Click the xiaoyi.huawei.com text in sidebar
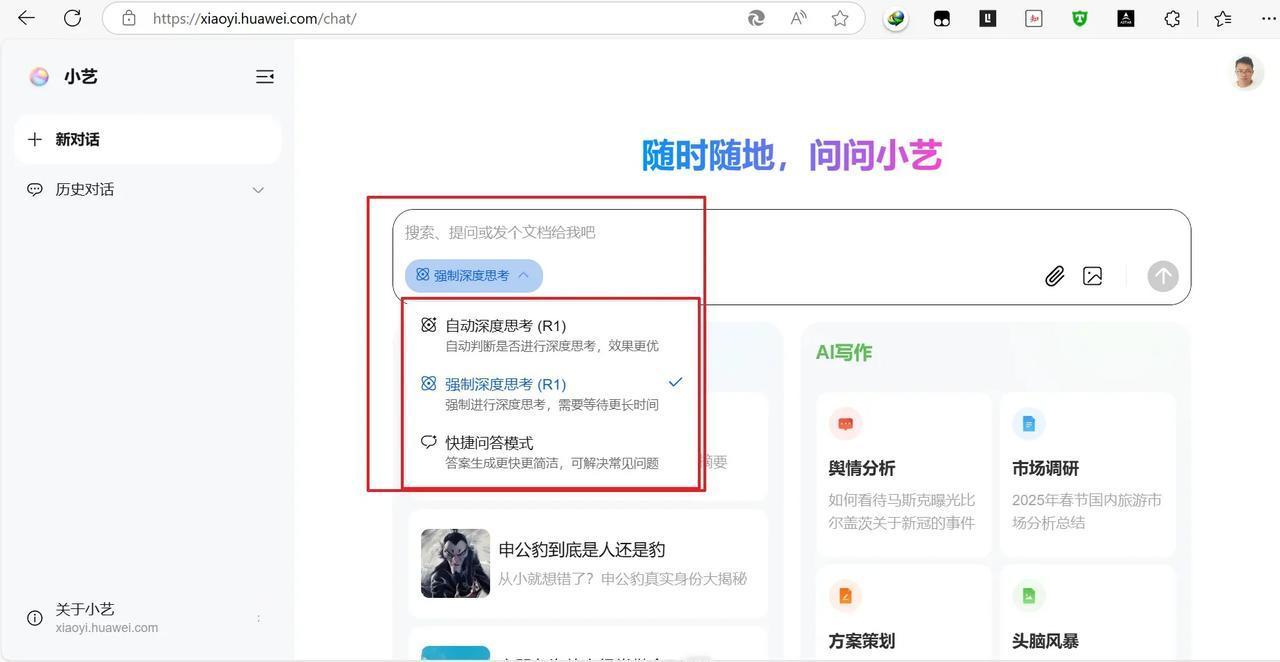 coord(107,628)
